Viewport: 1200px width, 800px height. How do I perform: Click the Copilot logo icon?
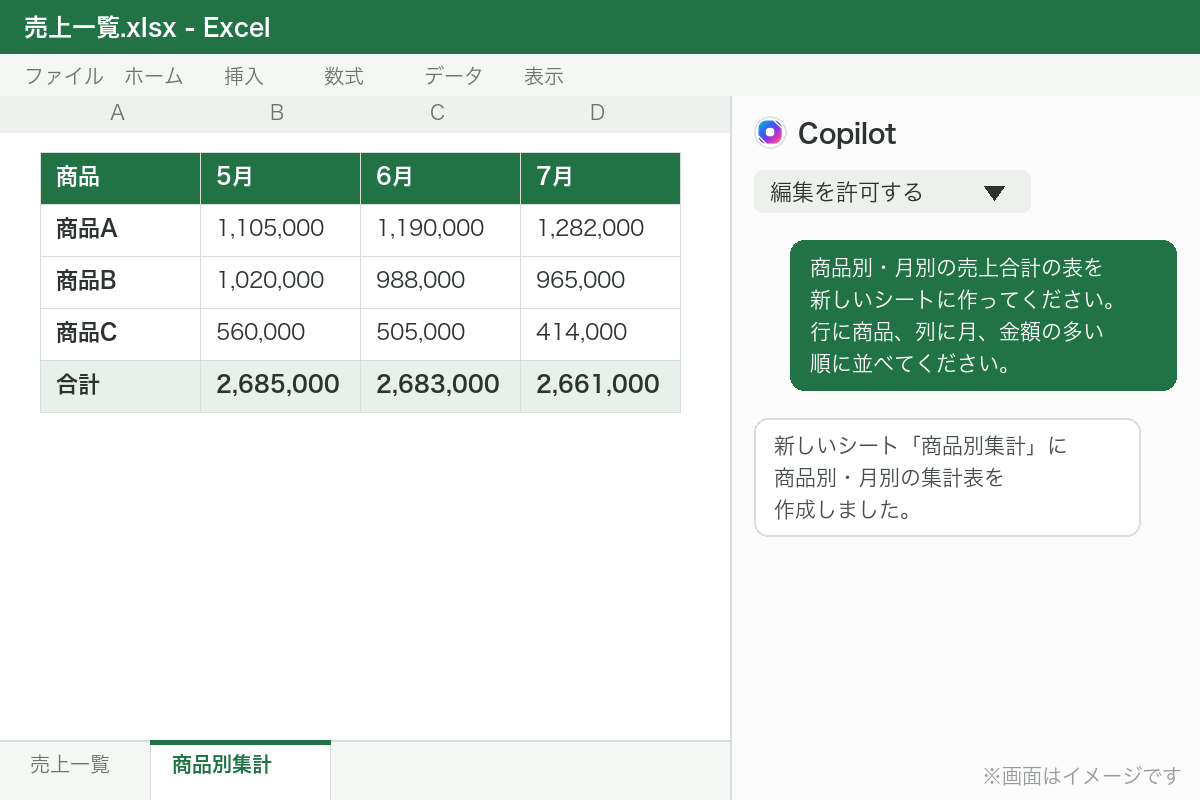pyautogui.click(x=770, y=132)
